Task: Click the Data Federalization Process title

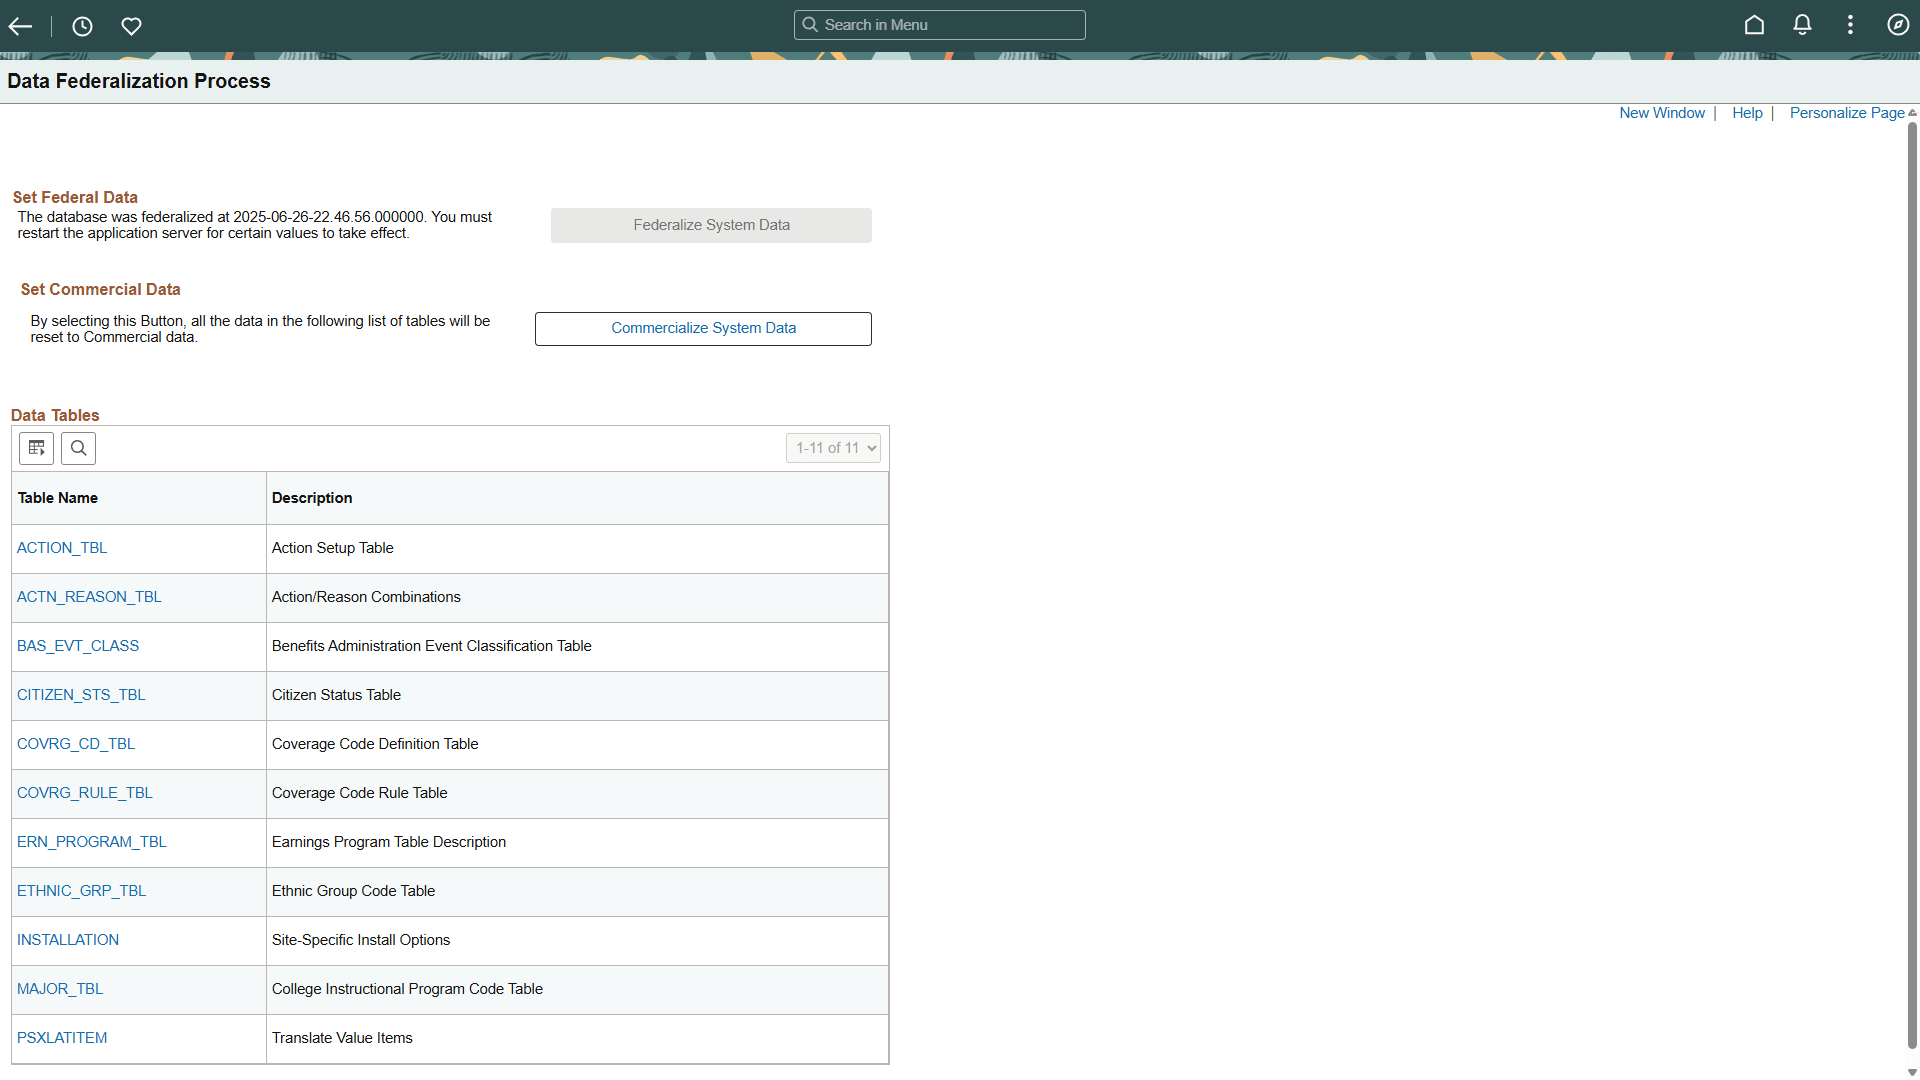Action: tap(139, 81)
